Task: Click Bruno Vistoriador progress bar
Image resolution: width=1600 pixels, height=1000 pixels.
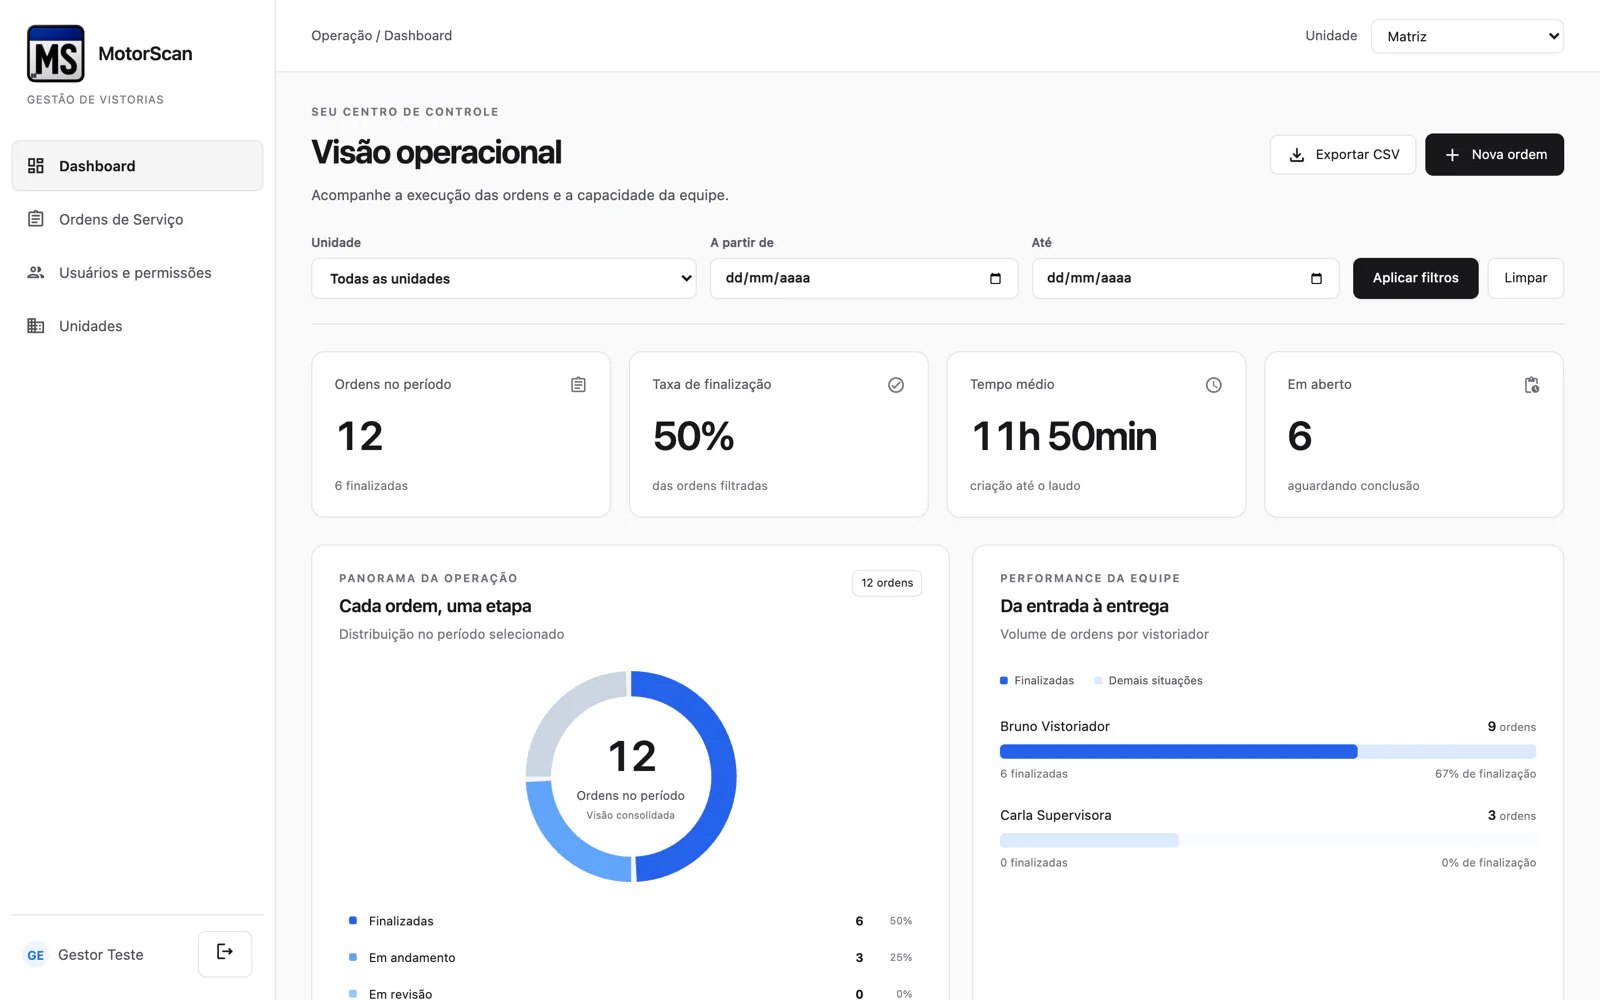Action: (x=1268, y=752)
